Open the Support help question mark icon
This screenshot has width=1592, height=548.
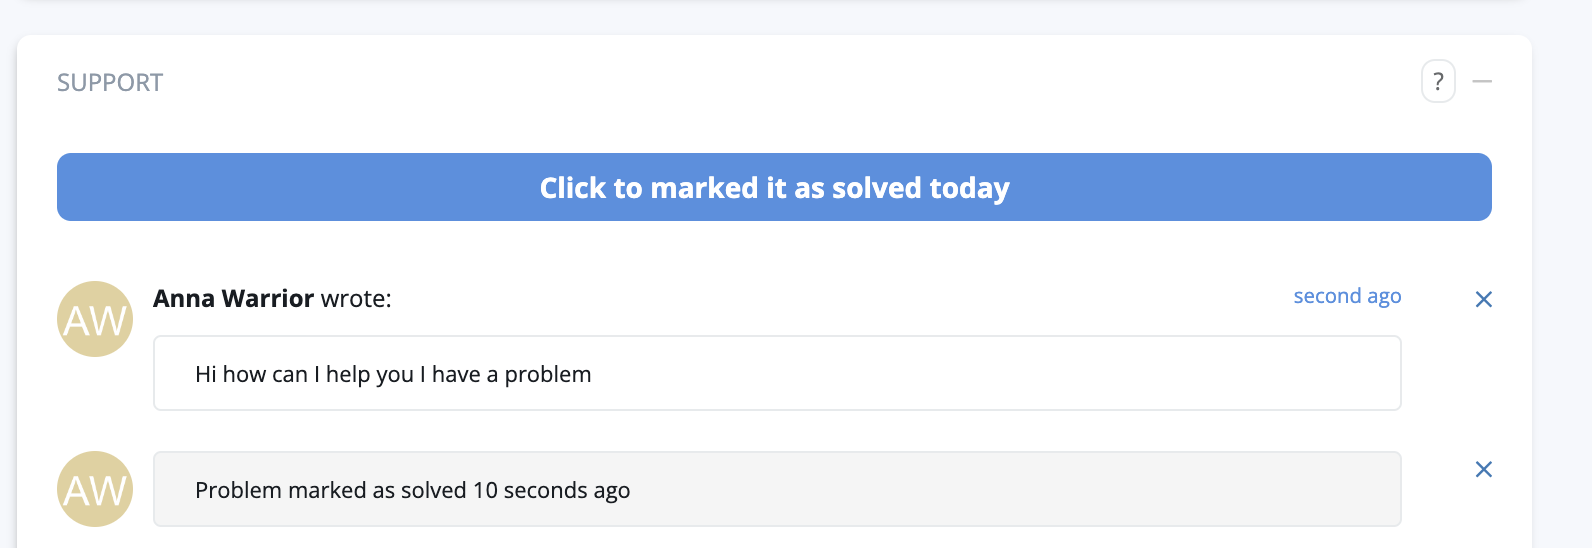(x=1438, y=81)
